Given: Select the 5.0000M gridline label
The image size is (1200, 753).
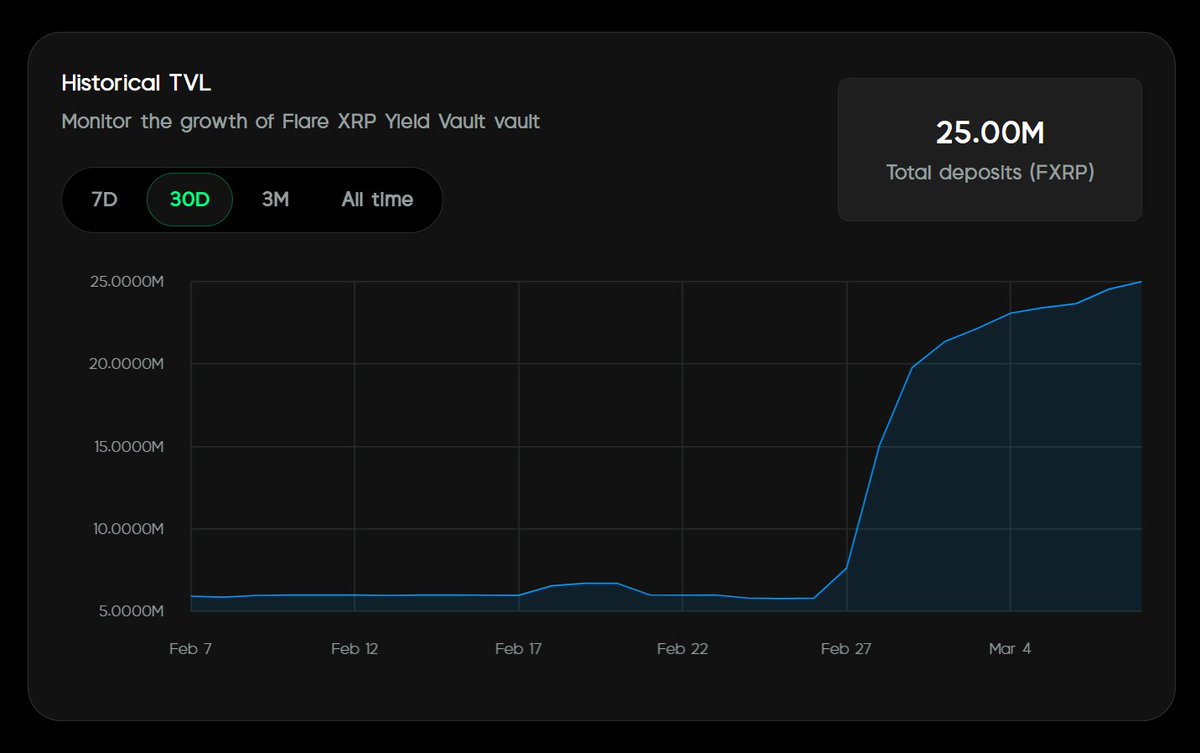Looking at the screenshot, I should point(133,609).
